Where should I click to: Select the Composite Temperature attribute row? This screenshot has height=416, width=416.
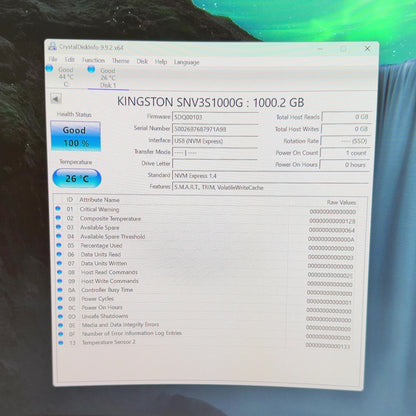pyautogui.click(x=206, y=219)
